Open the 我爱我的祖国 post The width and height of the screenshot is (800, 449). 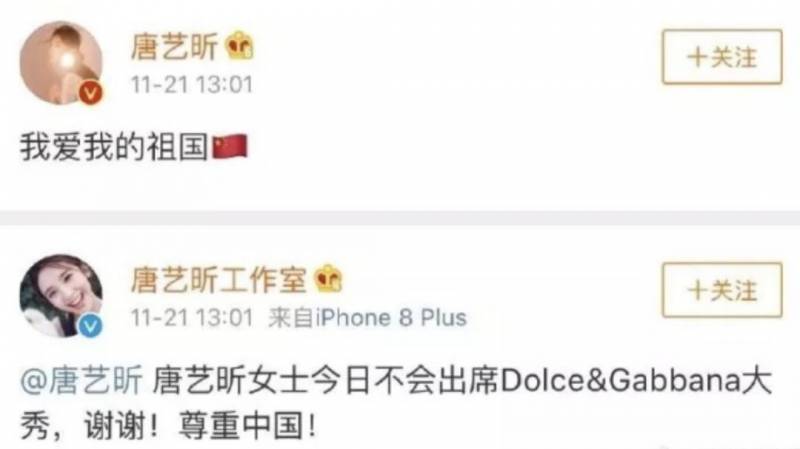click(134, 147)
